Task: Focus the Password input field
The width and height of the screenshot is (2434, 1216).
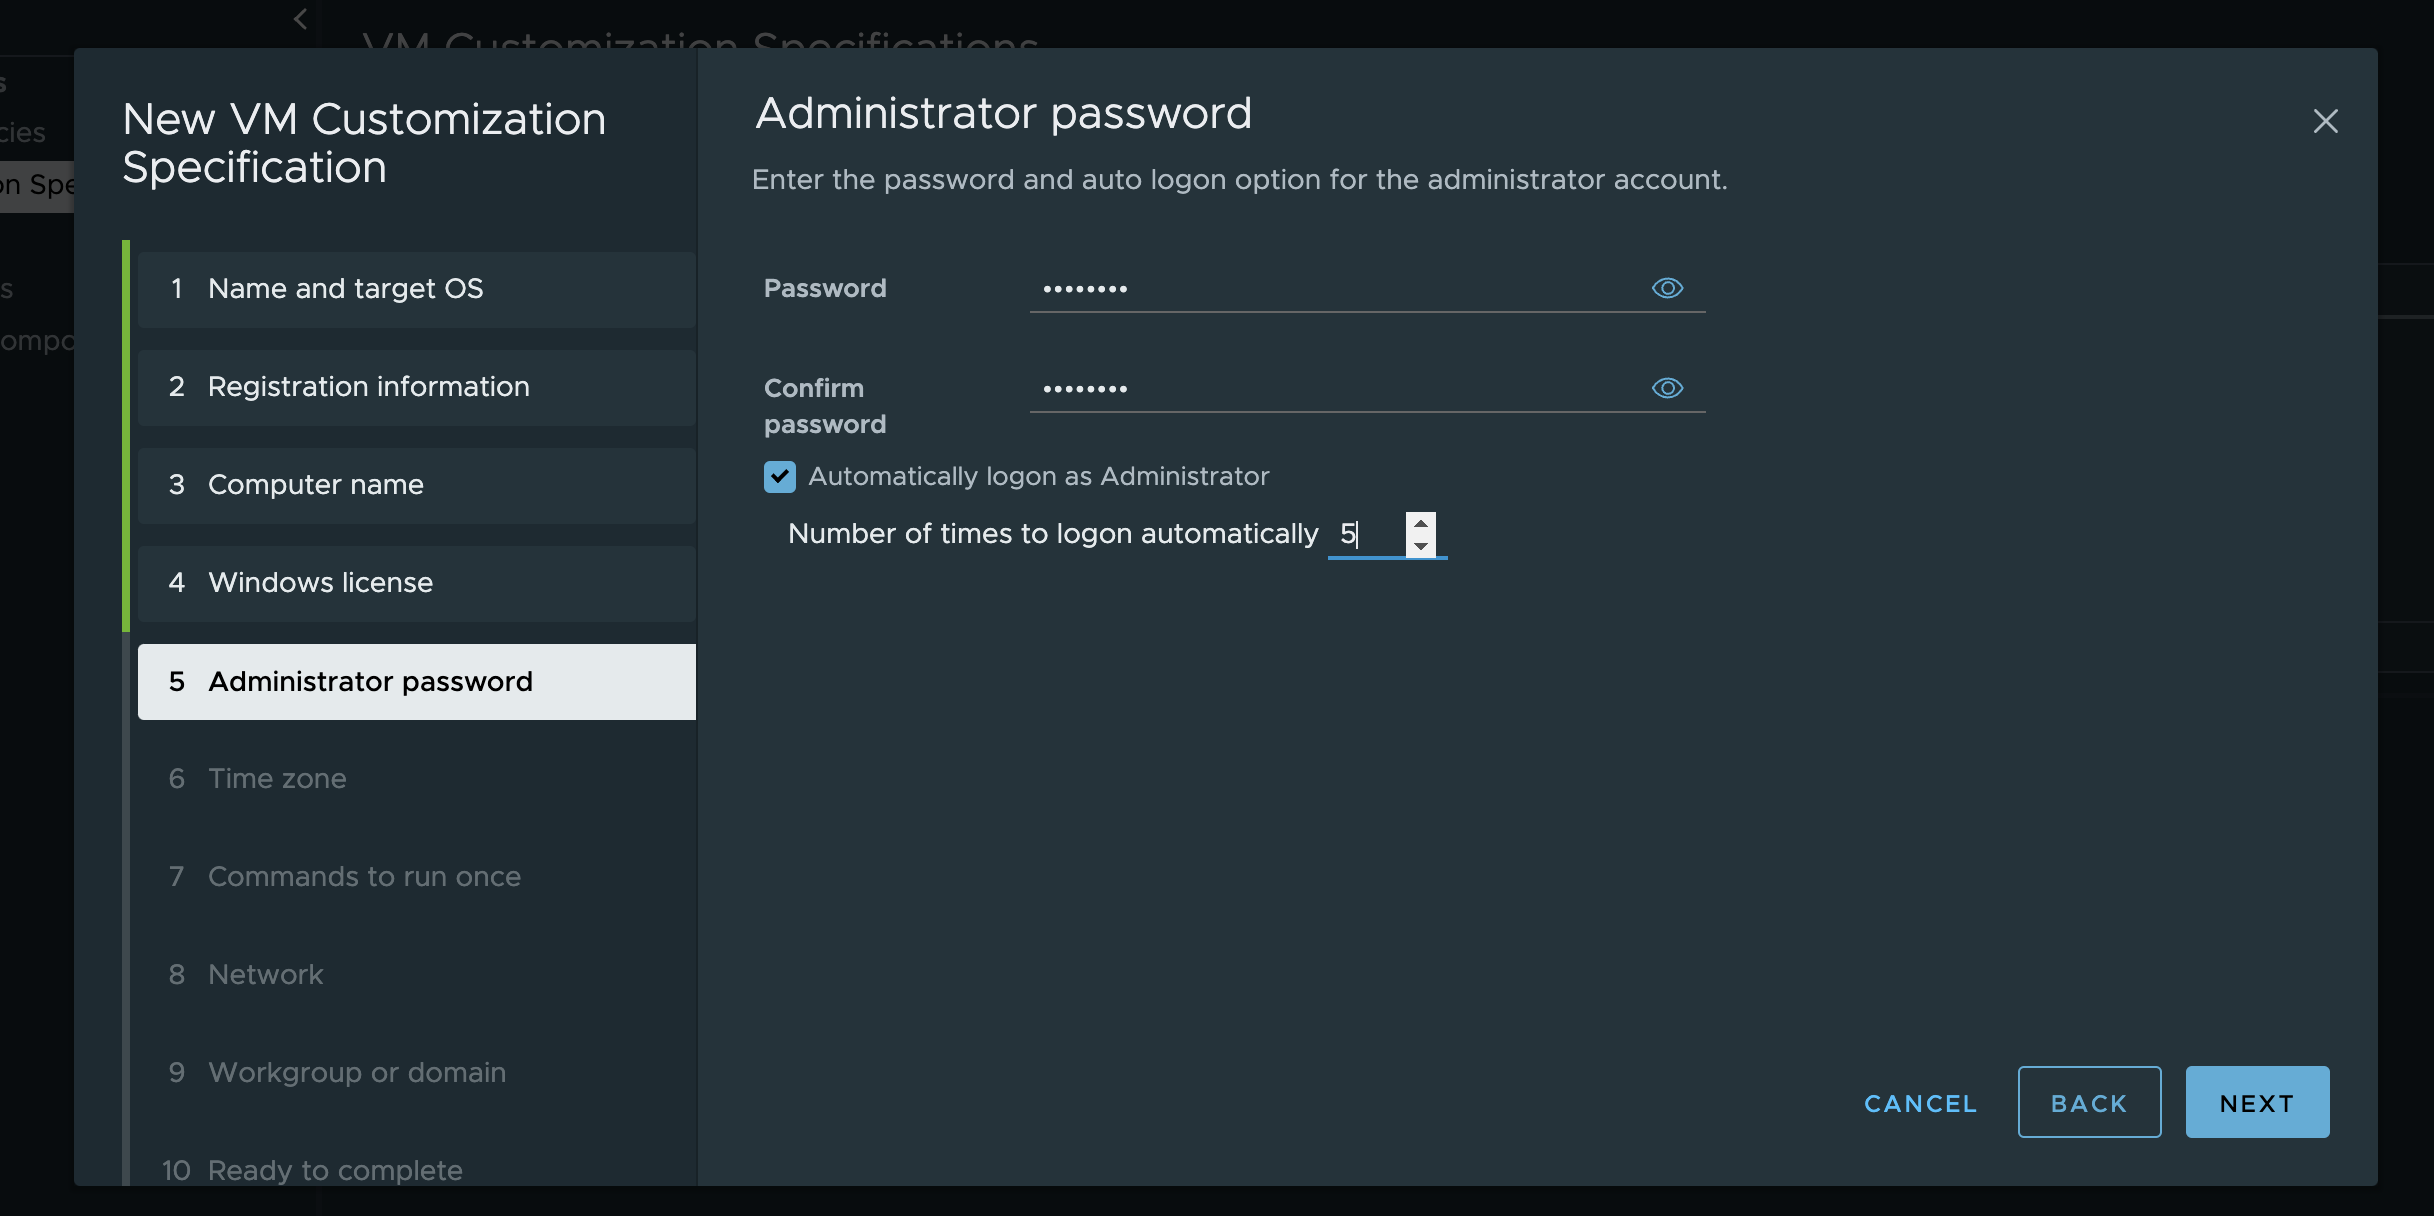Action: (1330, 289)
